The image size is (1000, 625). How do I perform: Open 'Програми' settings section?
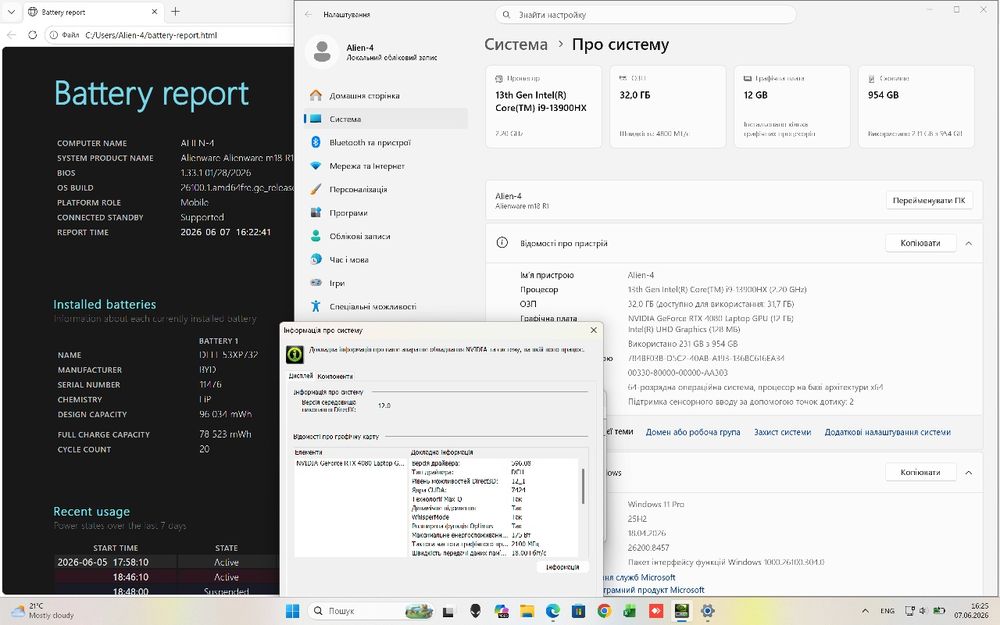[x=386, y=213]
